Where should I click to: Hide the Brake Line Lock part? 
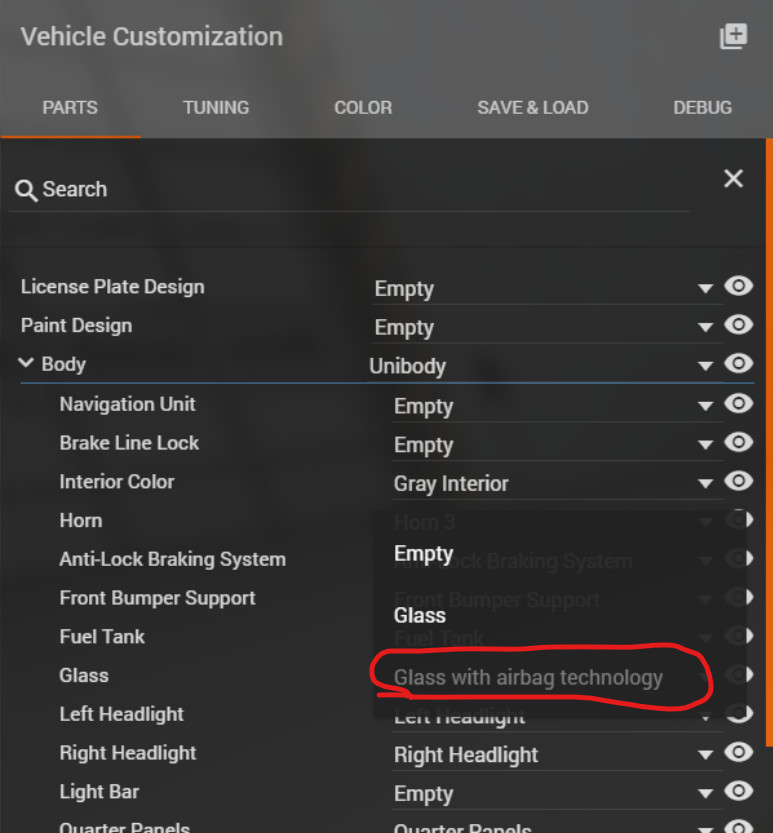pos(738,443)
